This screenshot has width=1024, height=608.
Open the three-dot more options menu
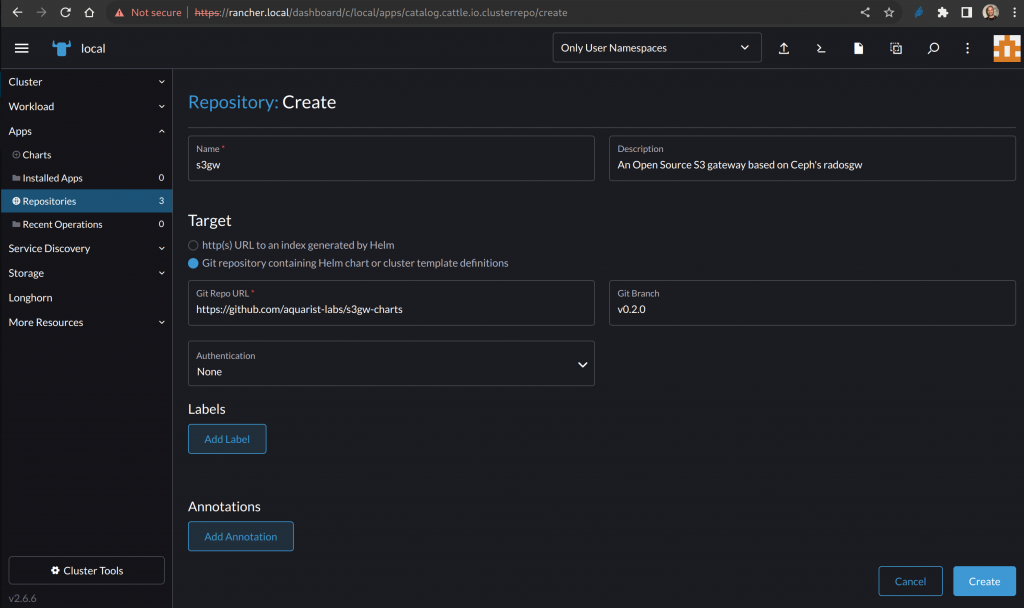click(967, 48)
